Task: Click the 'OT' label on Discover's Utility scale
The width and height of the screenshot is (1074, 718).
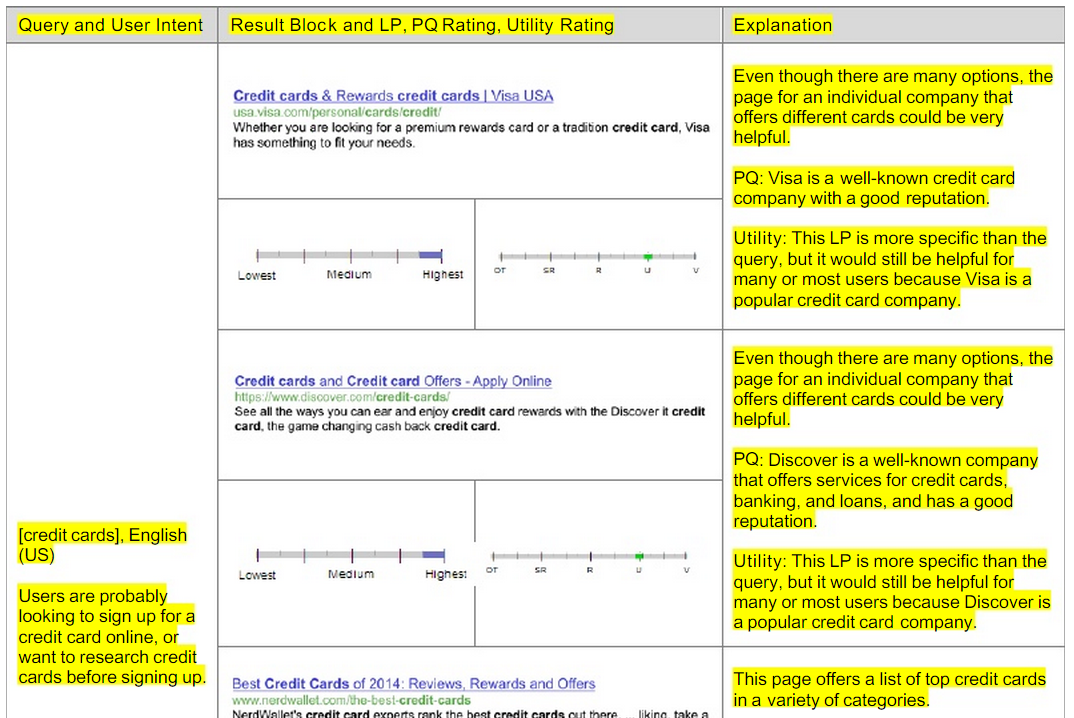Action: click(492, 570)
